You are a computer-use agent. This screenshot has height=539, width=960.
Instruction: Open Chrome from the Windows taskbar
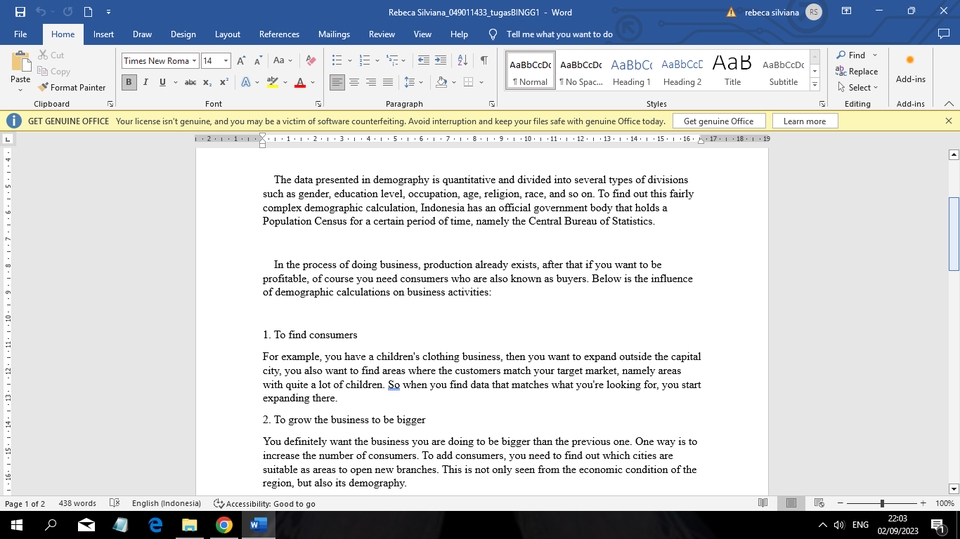[x=224, y=525]
